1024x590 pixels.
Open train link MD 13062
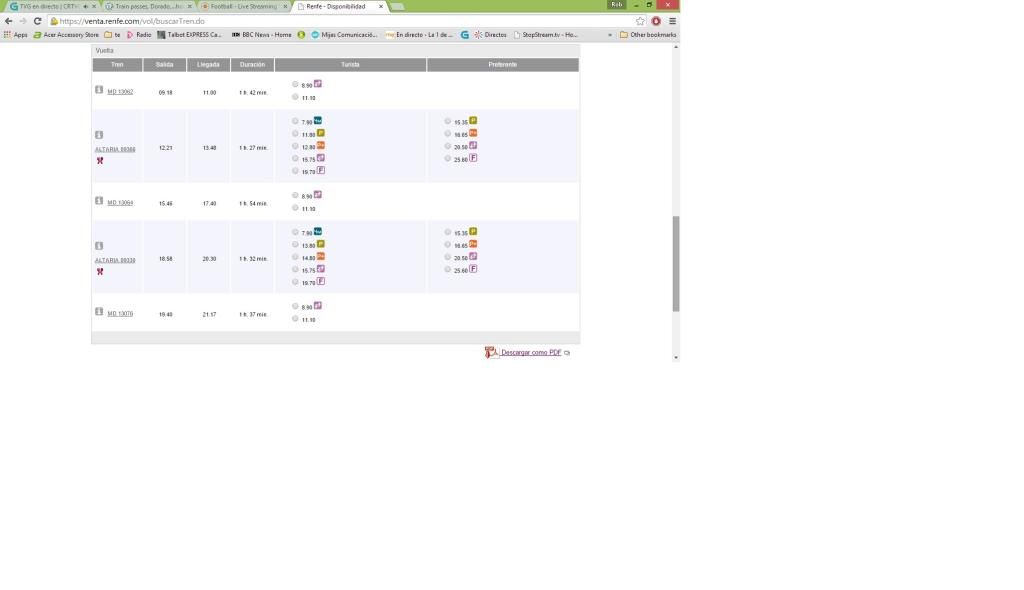click(x=120, y=92)
